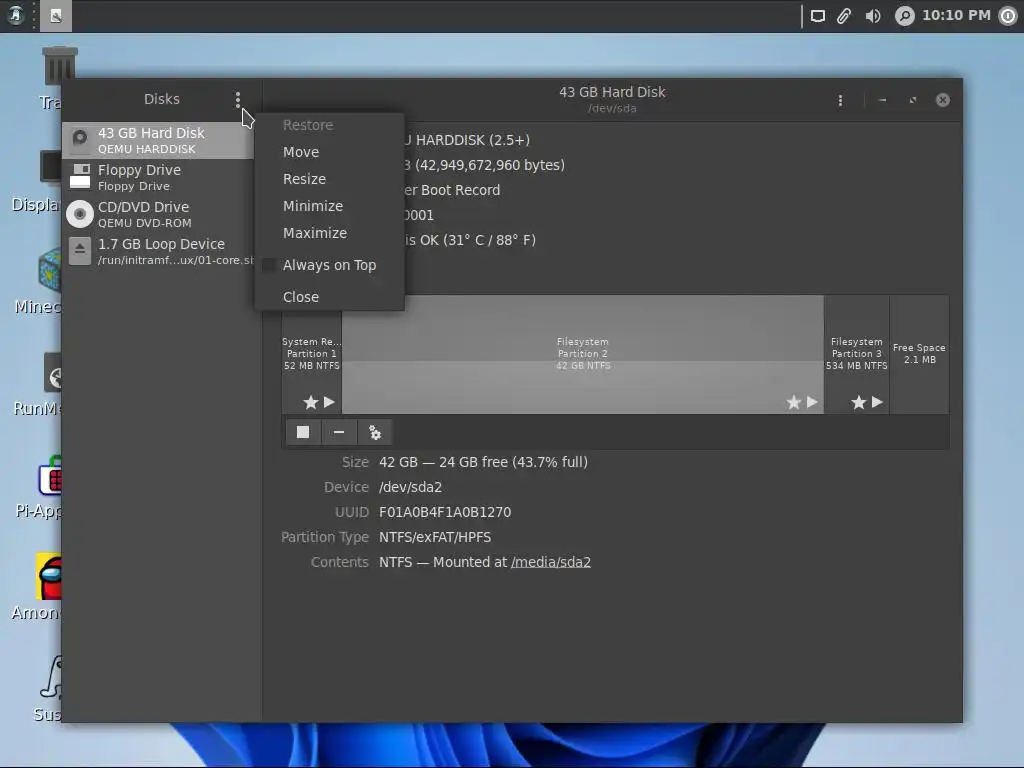Click the UUID value F01A0B4F1A0B1270
The image size is (1024, 768).
pos(445,512)
